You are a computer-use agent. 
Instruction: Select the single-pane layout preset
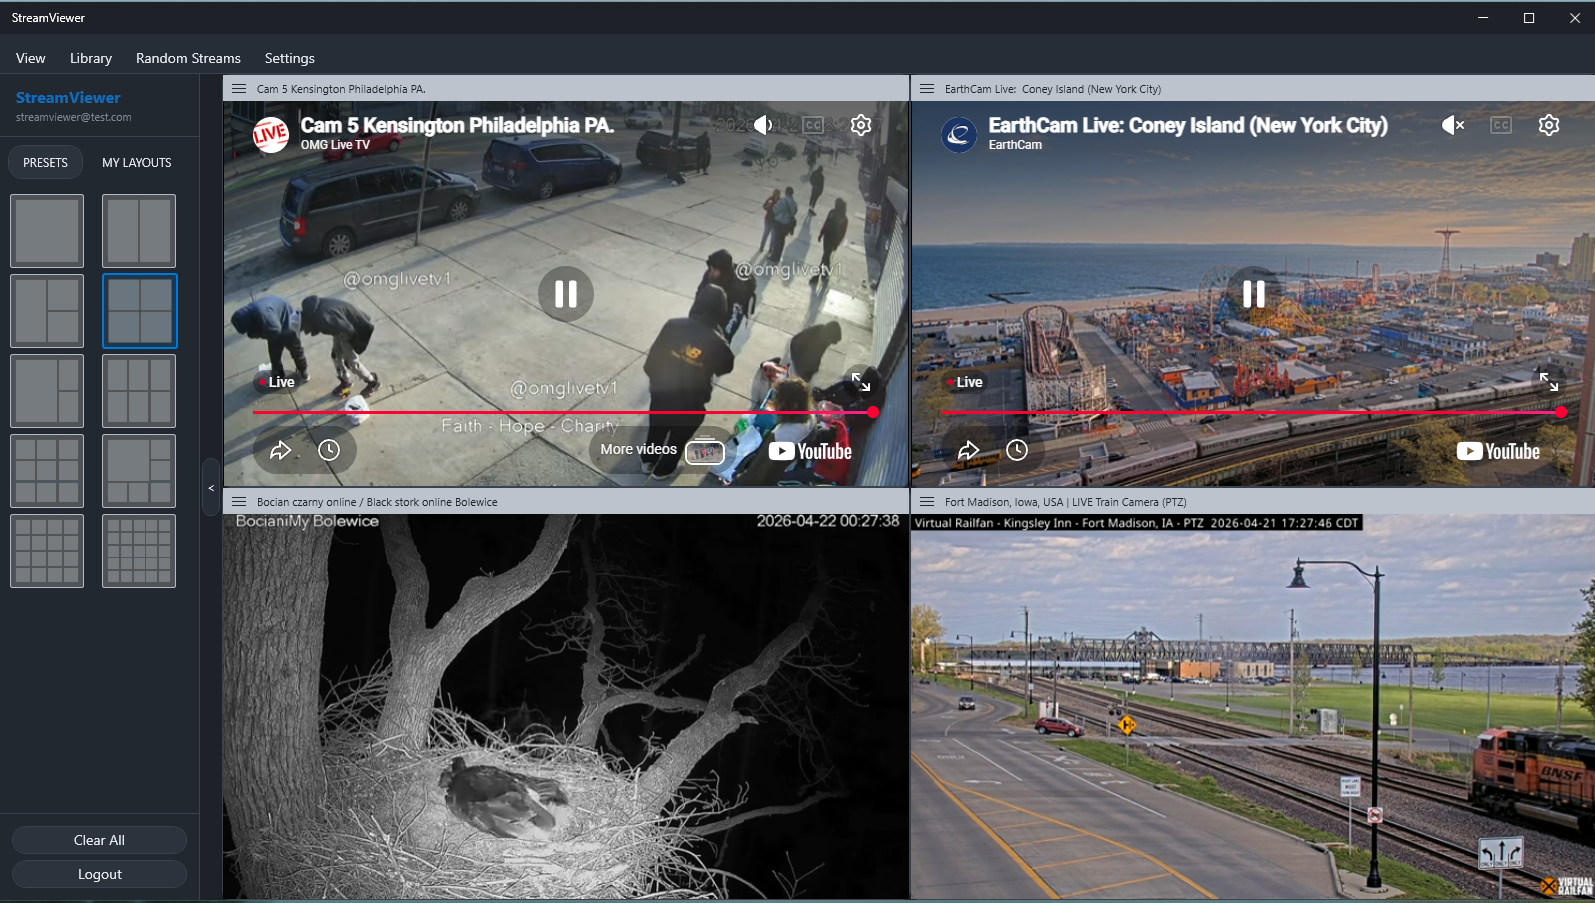(47, 231)
